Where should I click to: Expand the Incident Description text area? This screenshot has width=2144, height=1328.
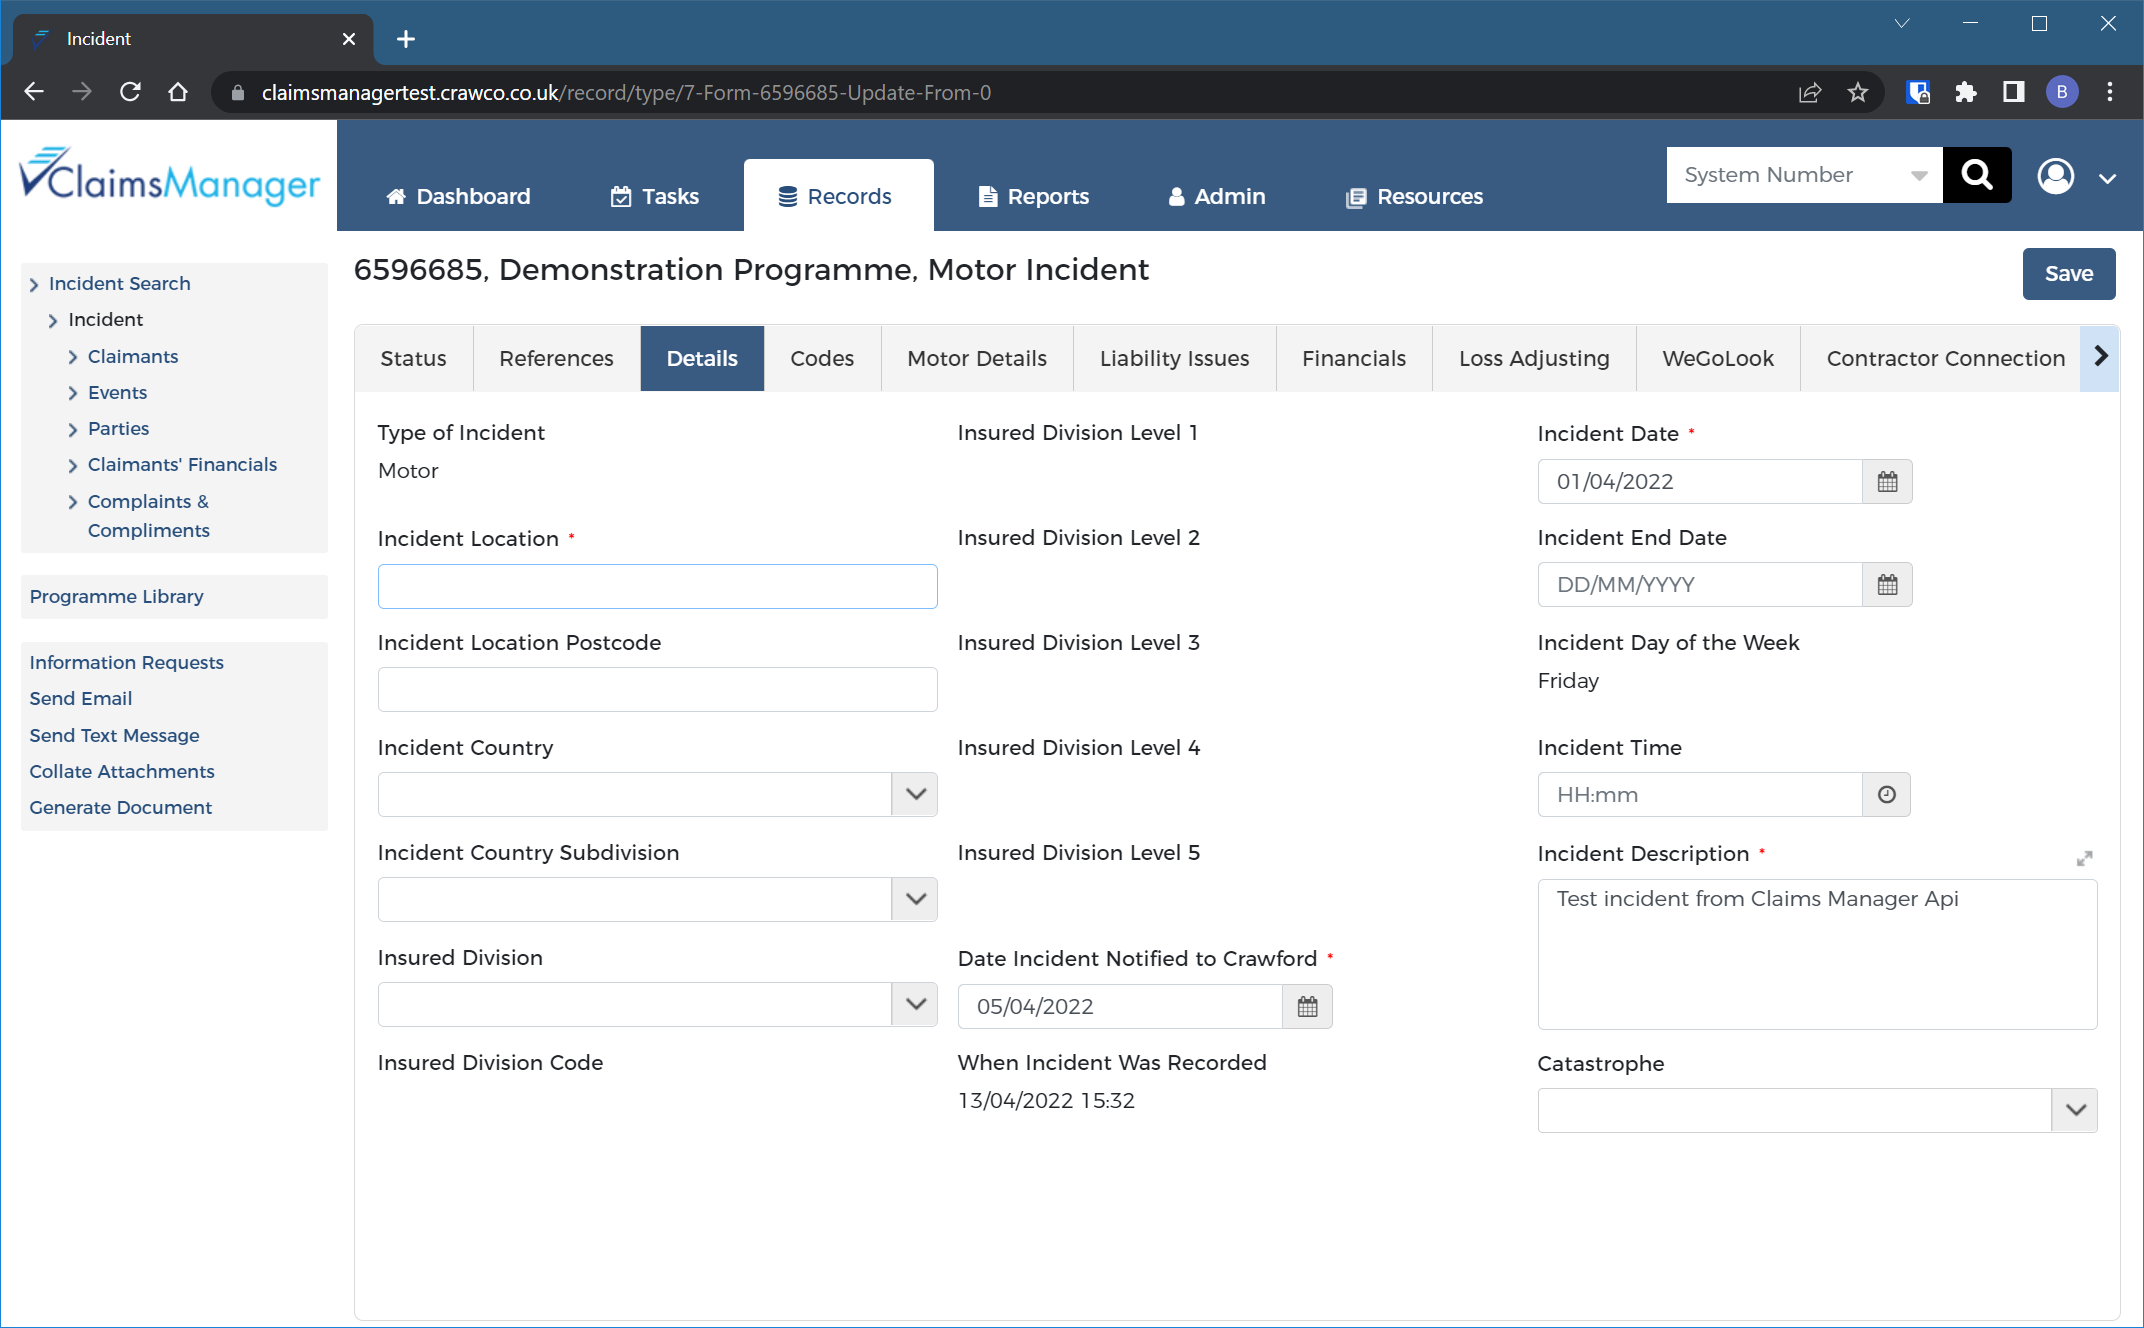pyautogui.click(x=2084, y=859)
